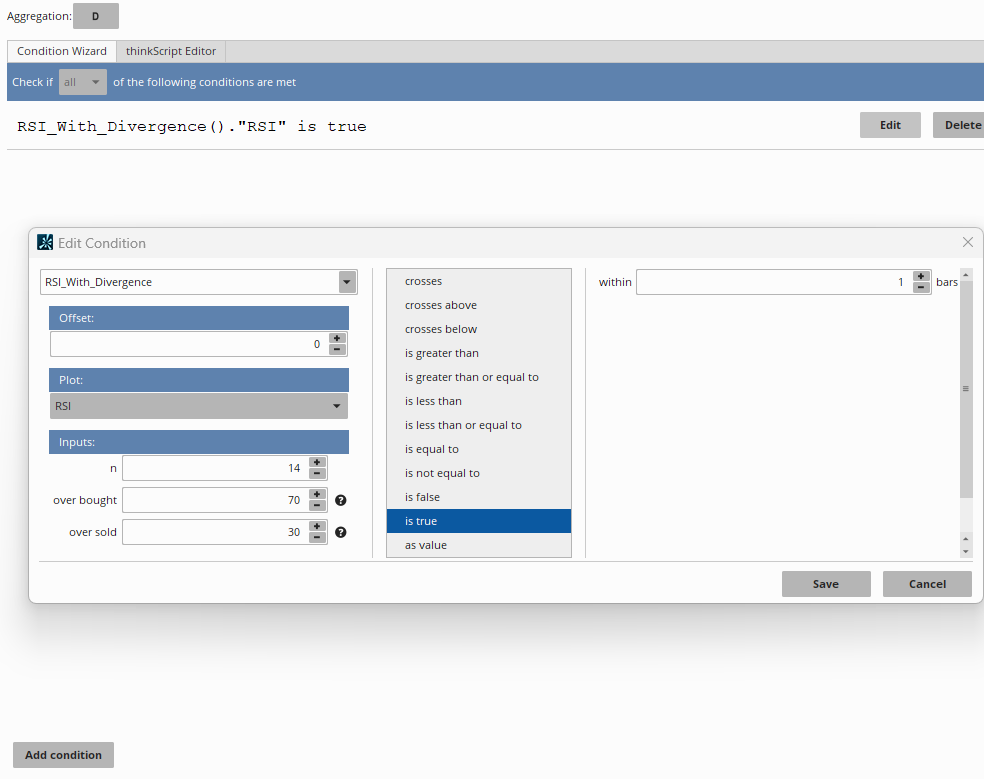Open the RSI_With_Divergence study dropdown
Viewport: 984px width, 779px height.
[347, 282]
